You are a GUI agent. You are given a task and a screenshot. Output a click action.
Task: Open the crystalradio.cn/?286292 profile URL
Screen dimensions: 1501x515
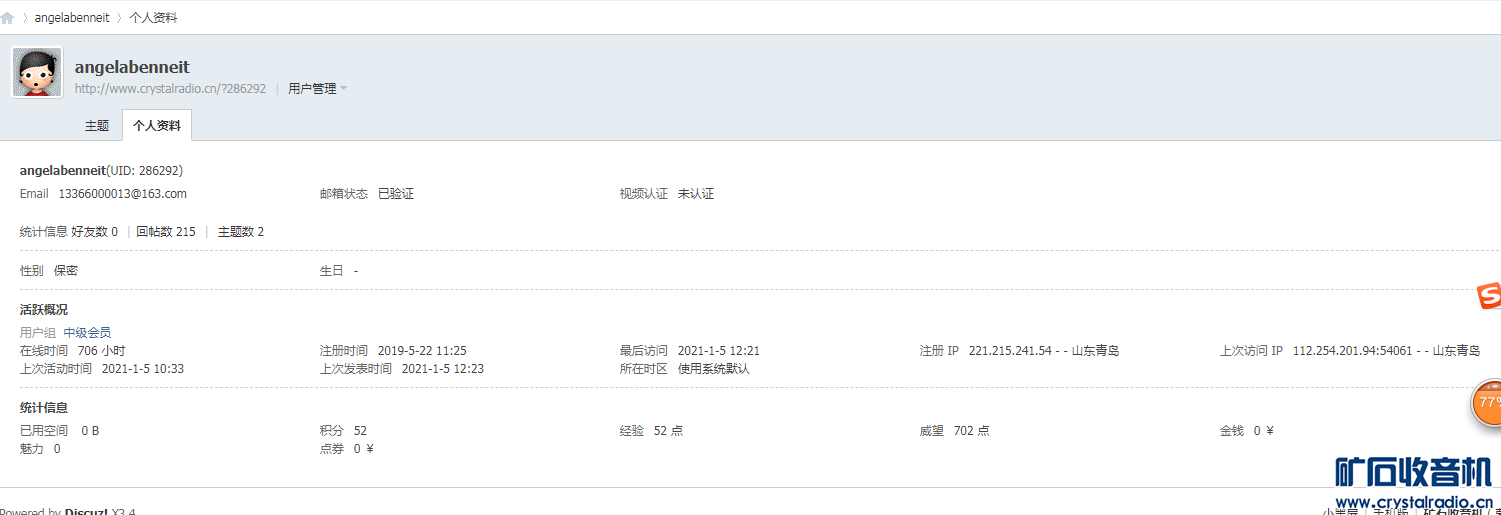coord(170,89)
